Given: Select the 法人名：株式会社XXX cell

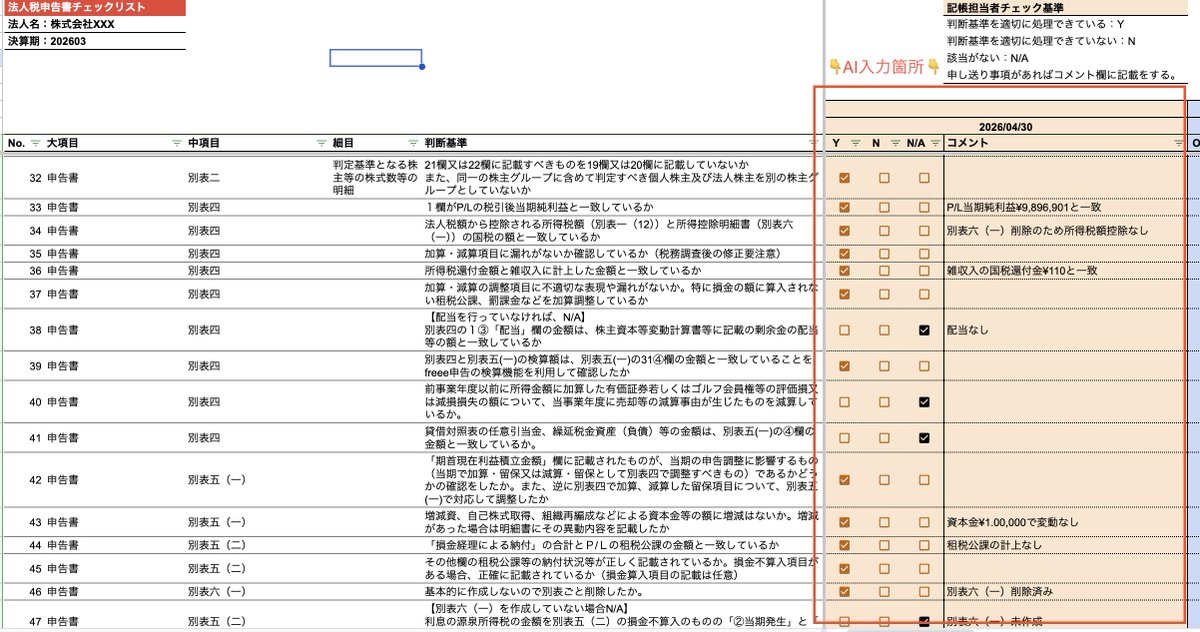Looking at the screenshot, I should tap(93, 24).
